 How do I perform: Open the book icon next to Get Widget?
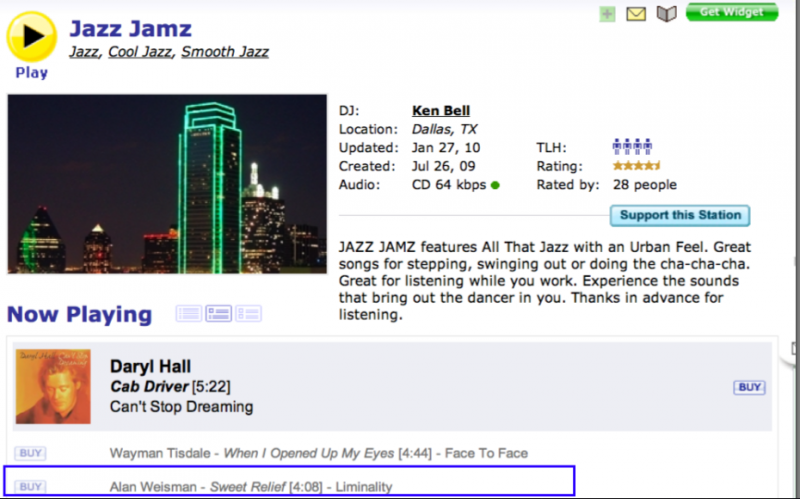[666, 14]
